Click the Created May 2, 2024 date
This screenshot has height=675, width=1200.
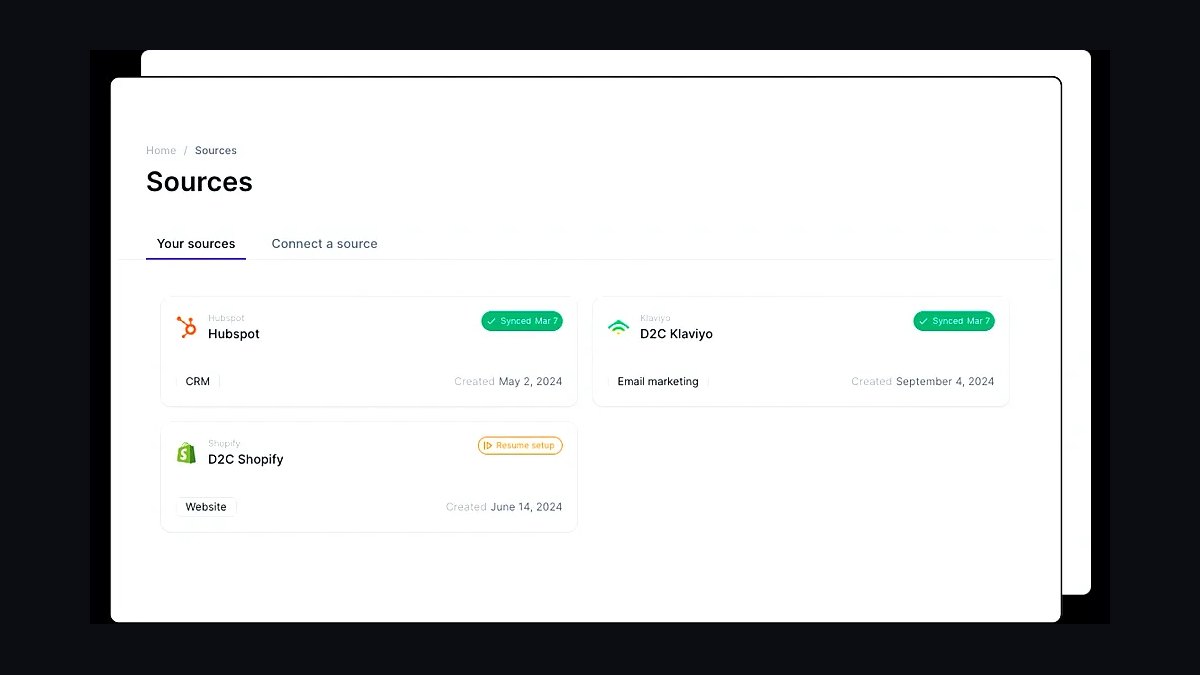(x=508, y=382)
